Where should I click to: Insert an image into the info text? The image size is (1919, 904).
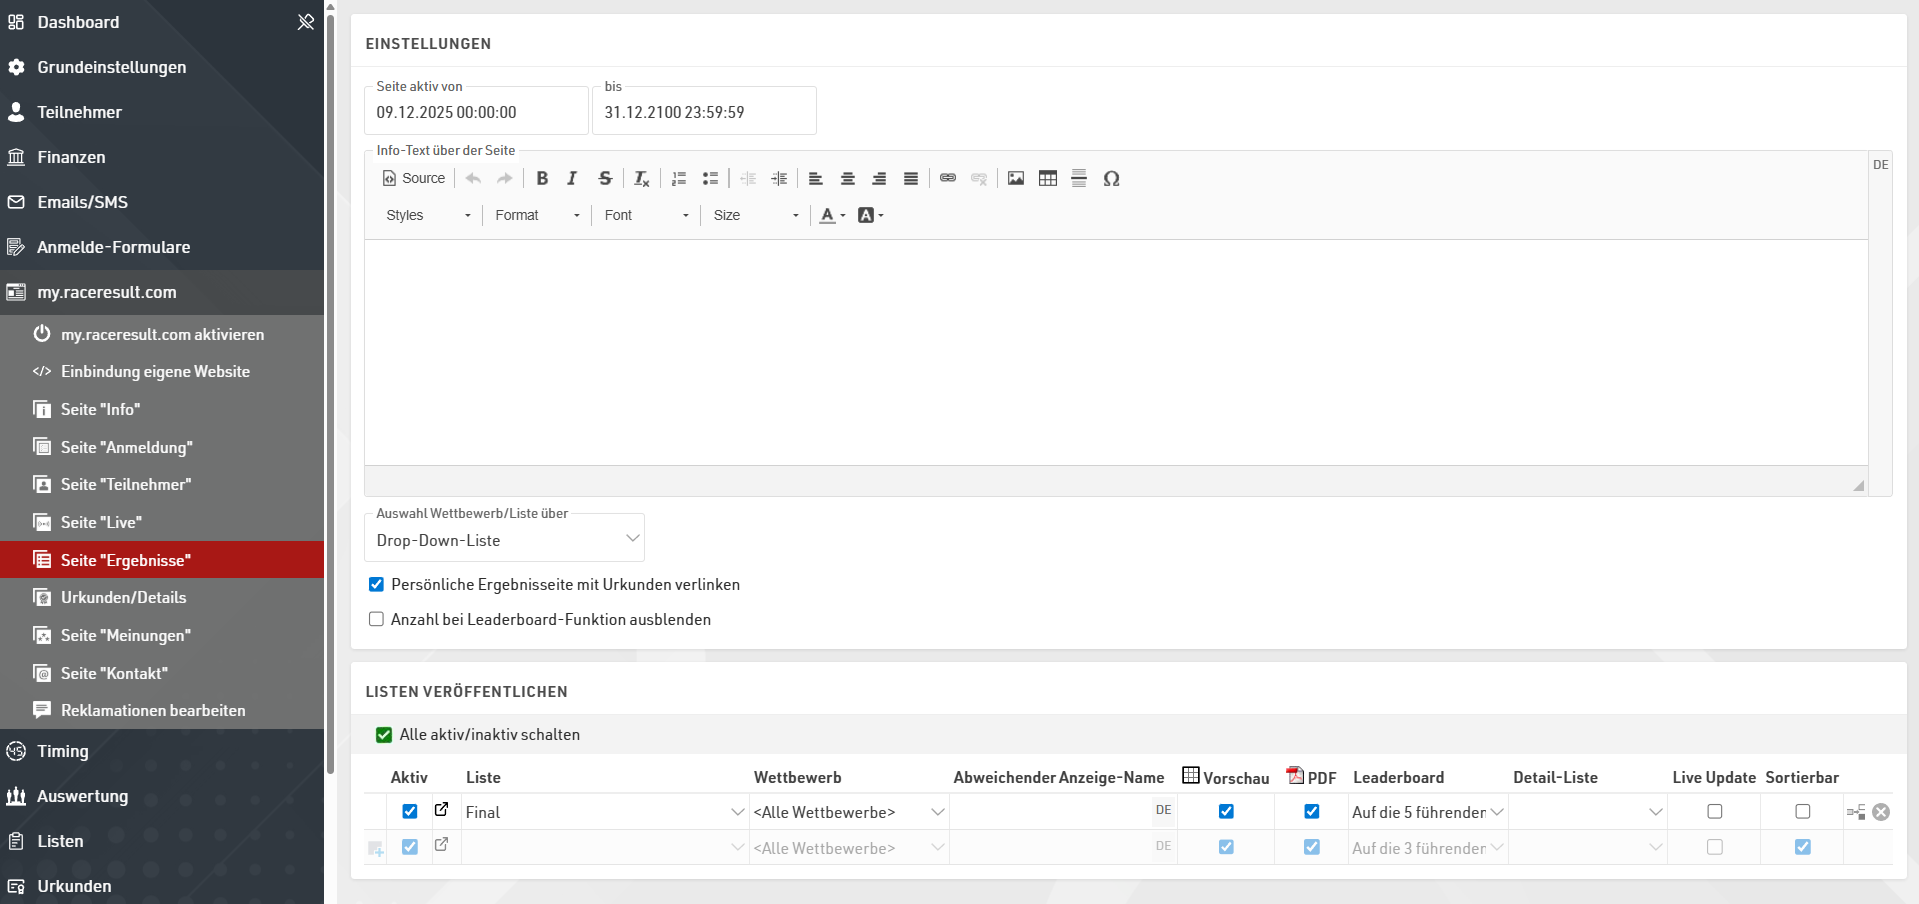[1016, 178]
